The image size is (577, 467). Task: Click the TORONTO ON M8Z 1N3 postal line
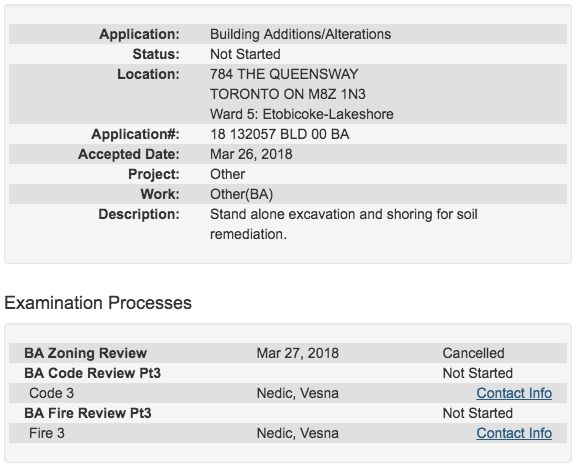(x=288, y=94)
